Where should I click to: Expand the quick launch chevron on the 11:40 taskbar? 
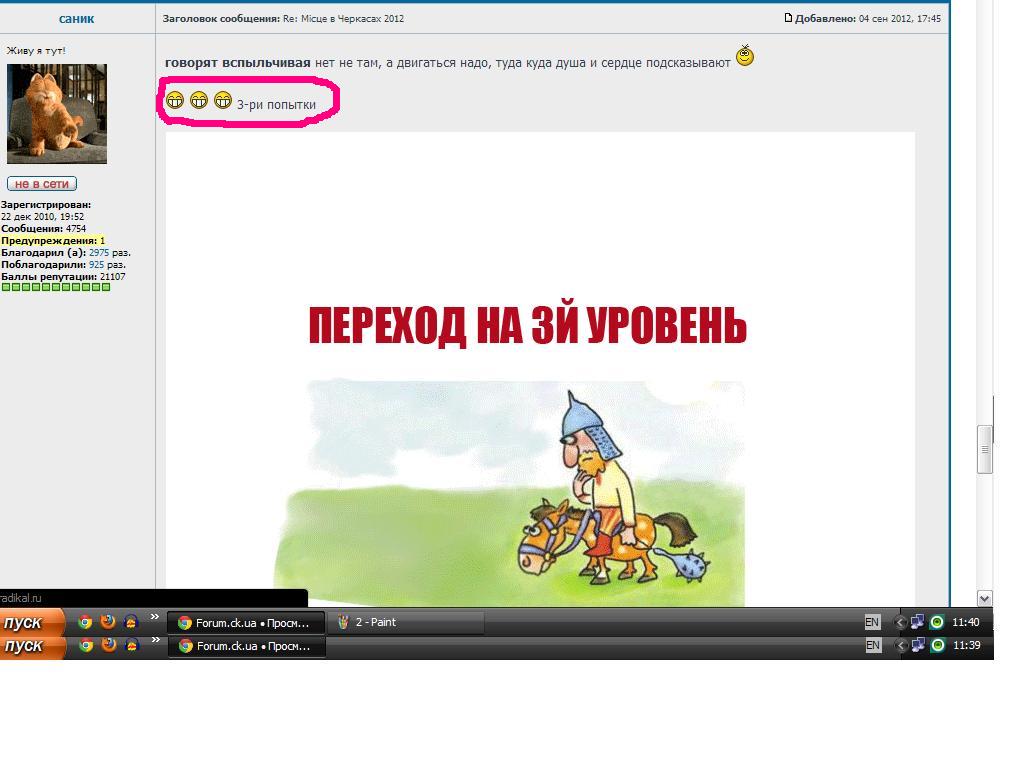point(155,616)
